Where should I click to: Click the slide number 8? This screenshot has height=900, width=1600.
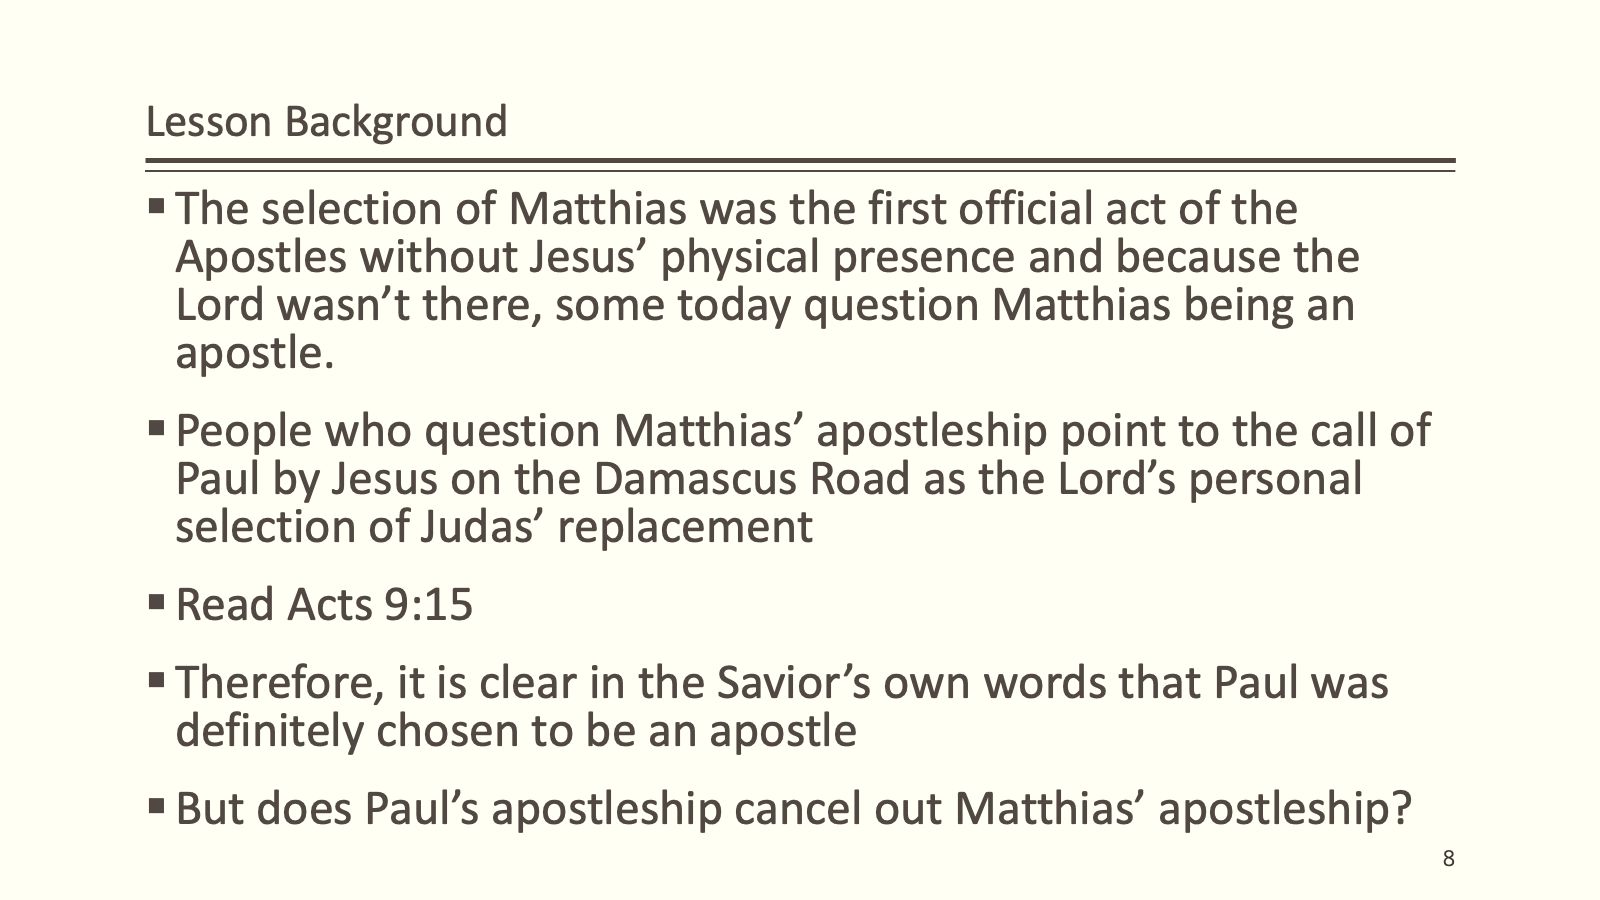click(x=1449, y=859)
